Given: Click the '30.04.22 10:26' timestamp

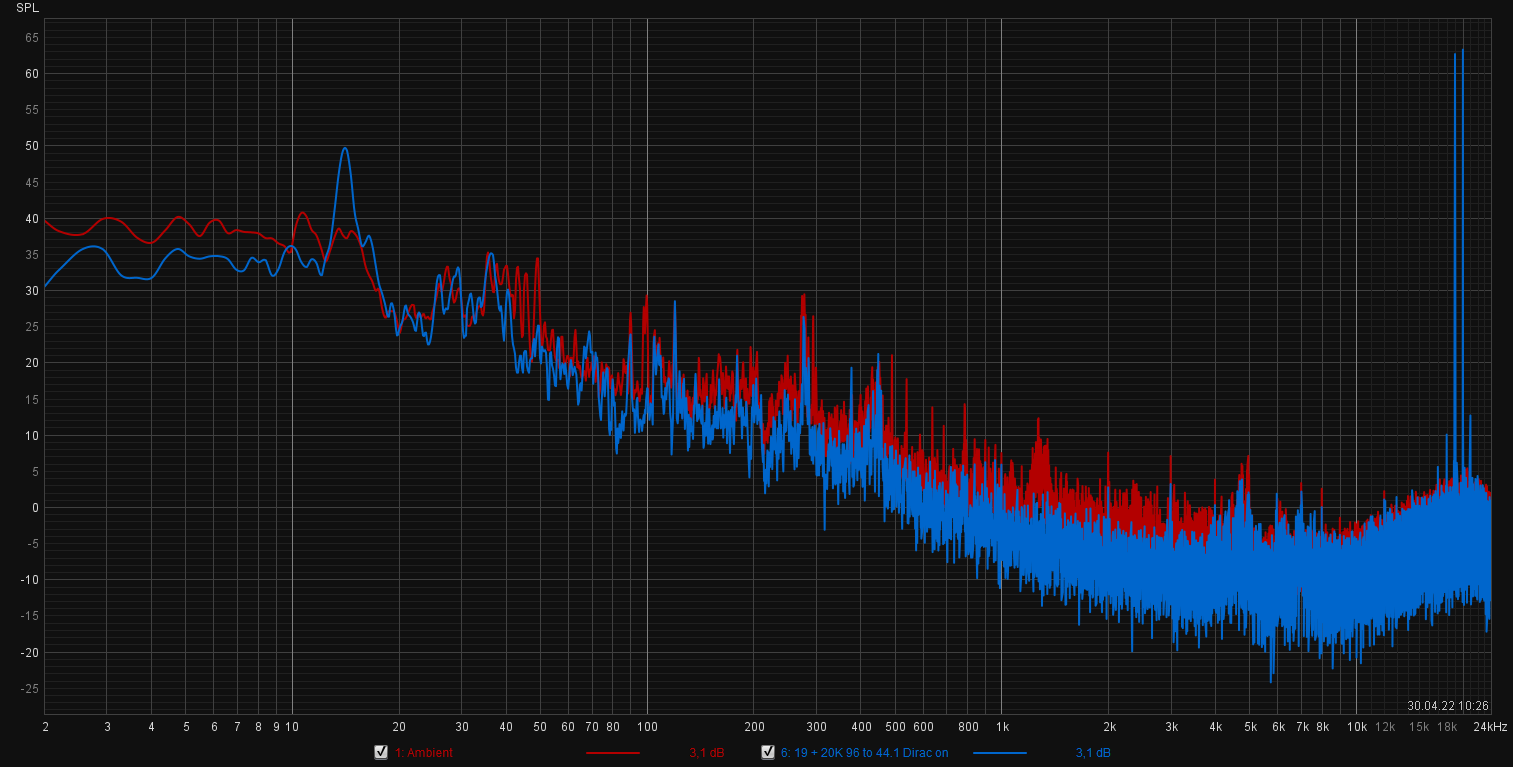Looking at the screenshot, I should 1447,705.
